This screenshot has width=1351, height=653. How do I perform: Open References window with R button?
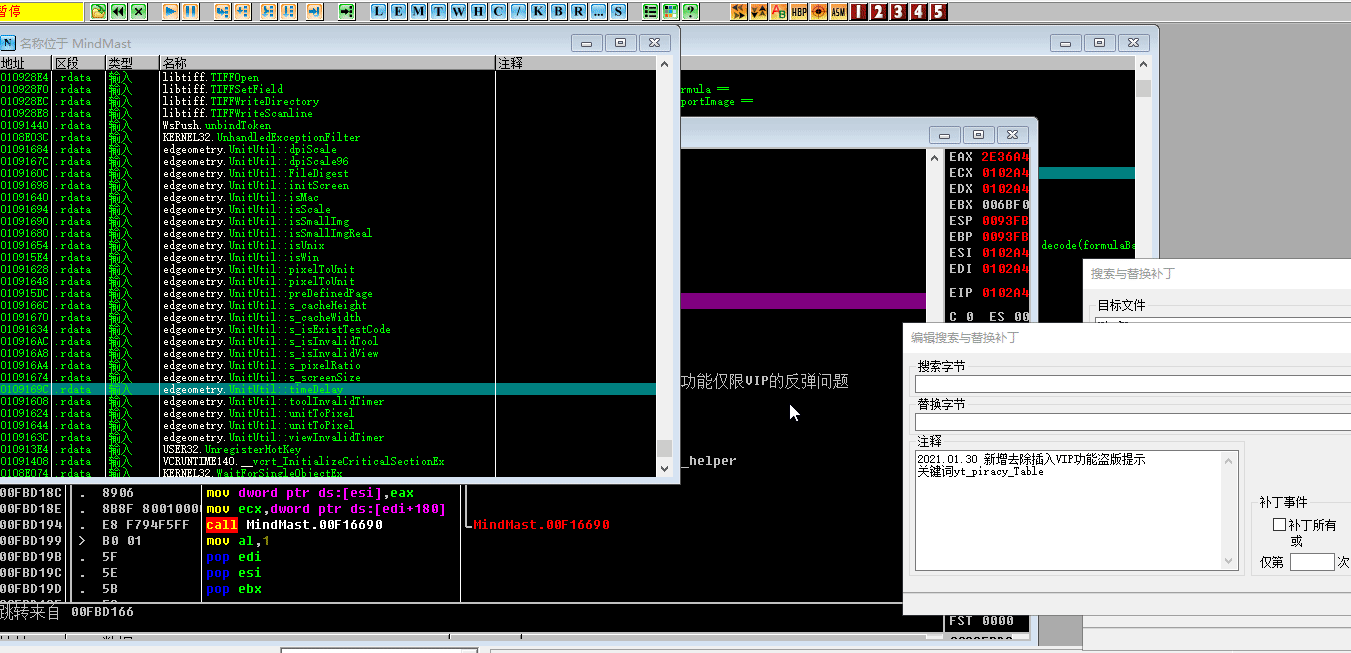(579, 12)
